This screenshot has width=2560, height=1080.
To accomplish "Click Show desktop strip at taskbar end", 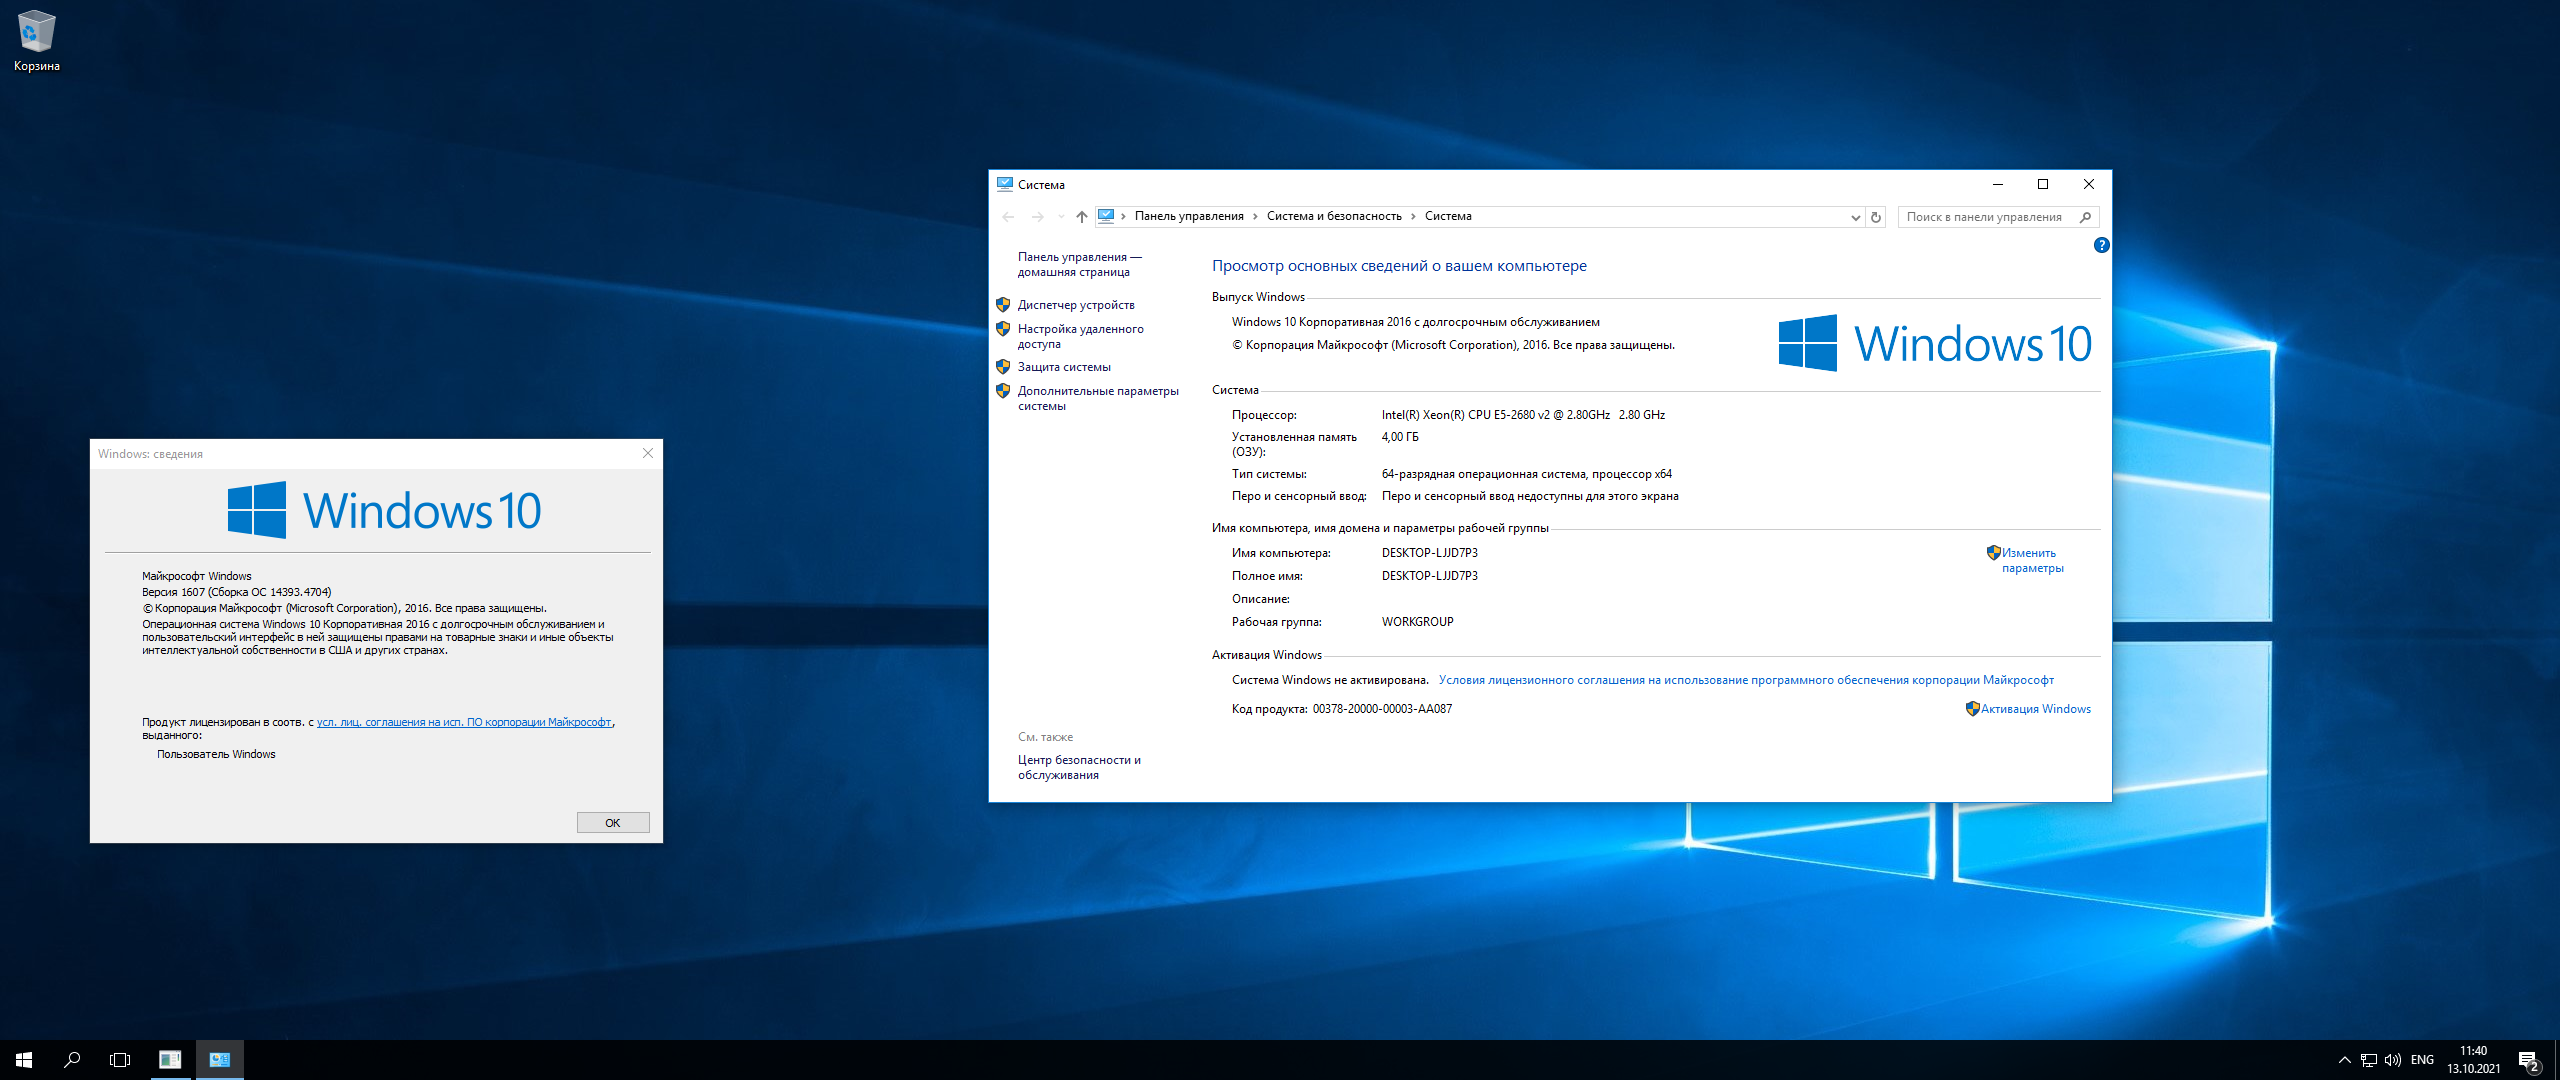I will pos(2556,1060).
